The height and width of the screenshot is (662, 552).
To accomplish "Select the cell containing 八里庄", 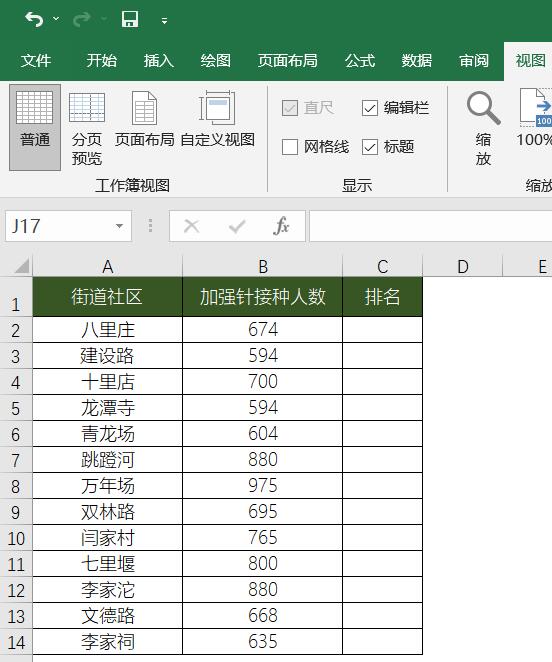I will click(x=108, y=330).
